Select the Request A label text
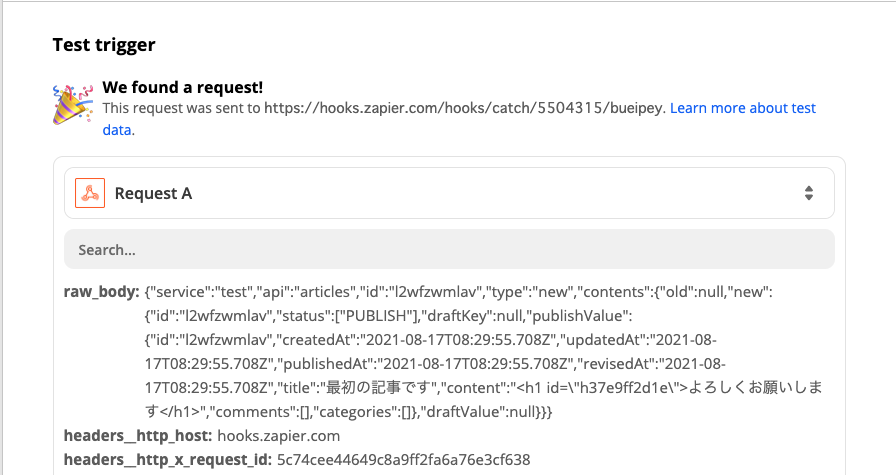Viewport: 896px width, 475px height. 153,193
